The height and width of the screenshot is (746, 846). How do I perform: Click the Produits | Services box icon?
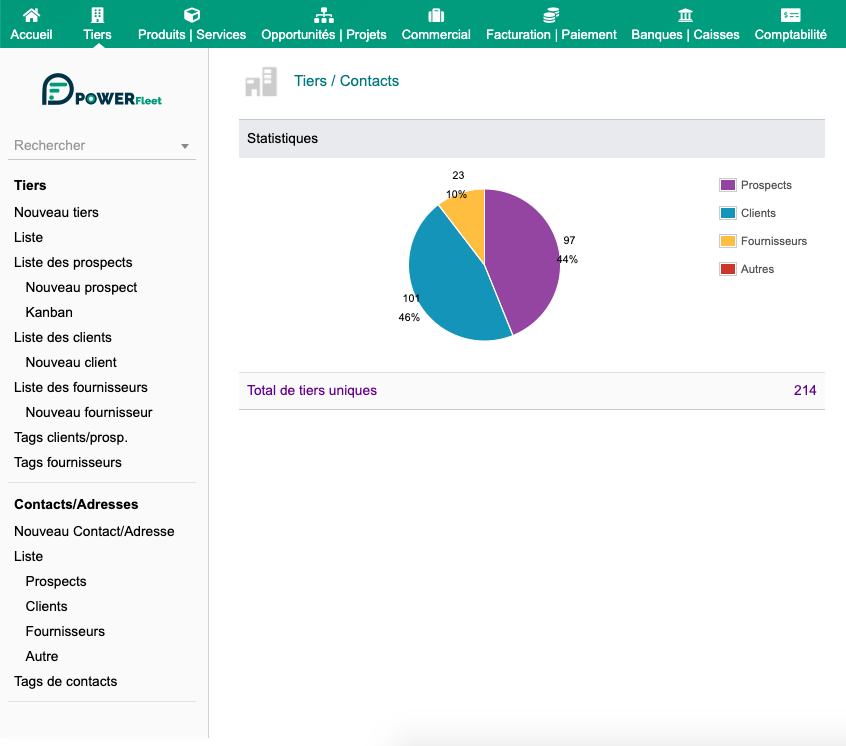pyautogui.click(x=192, y=15)
